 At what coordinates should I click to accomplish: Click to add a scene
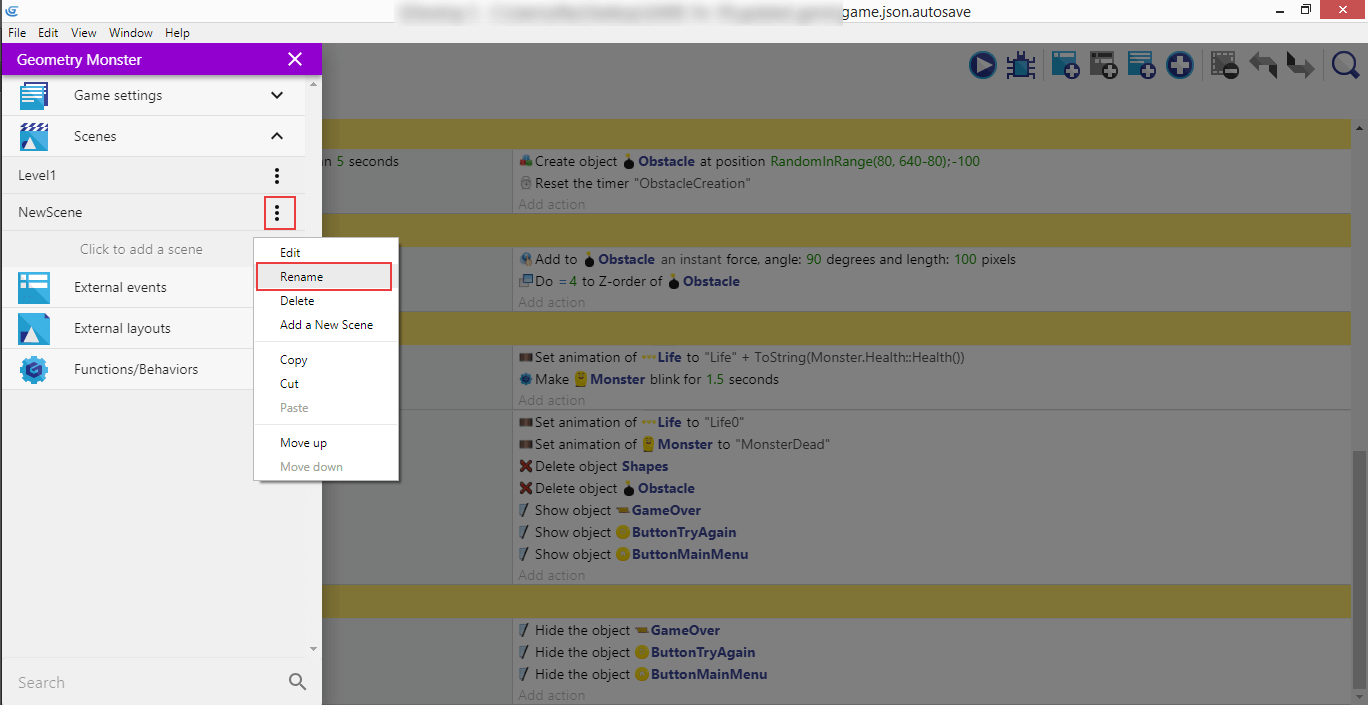click(x=141, y=250)
